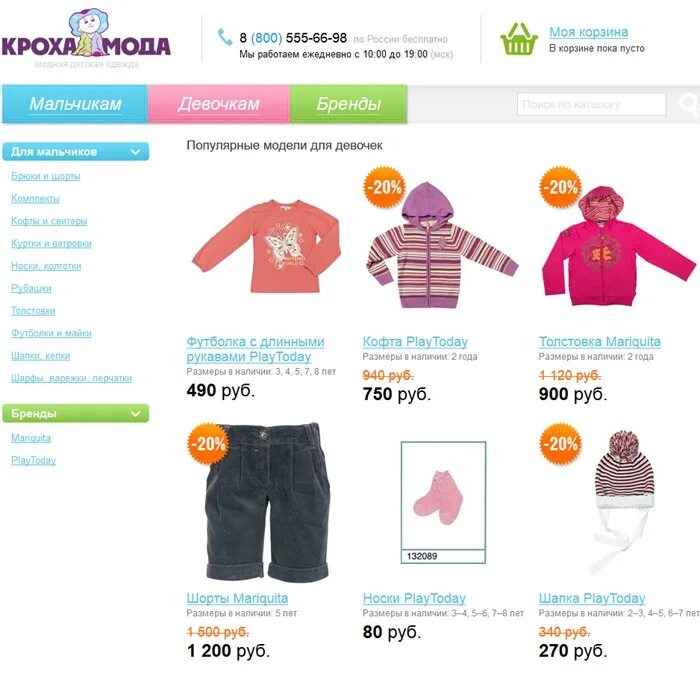The height and width of the screenshot is (674, 700).
Task: Click the green shopping basket icon
Action: click(x=518, y=39)
